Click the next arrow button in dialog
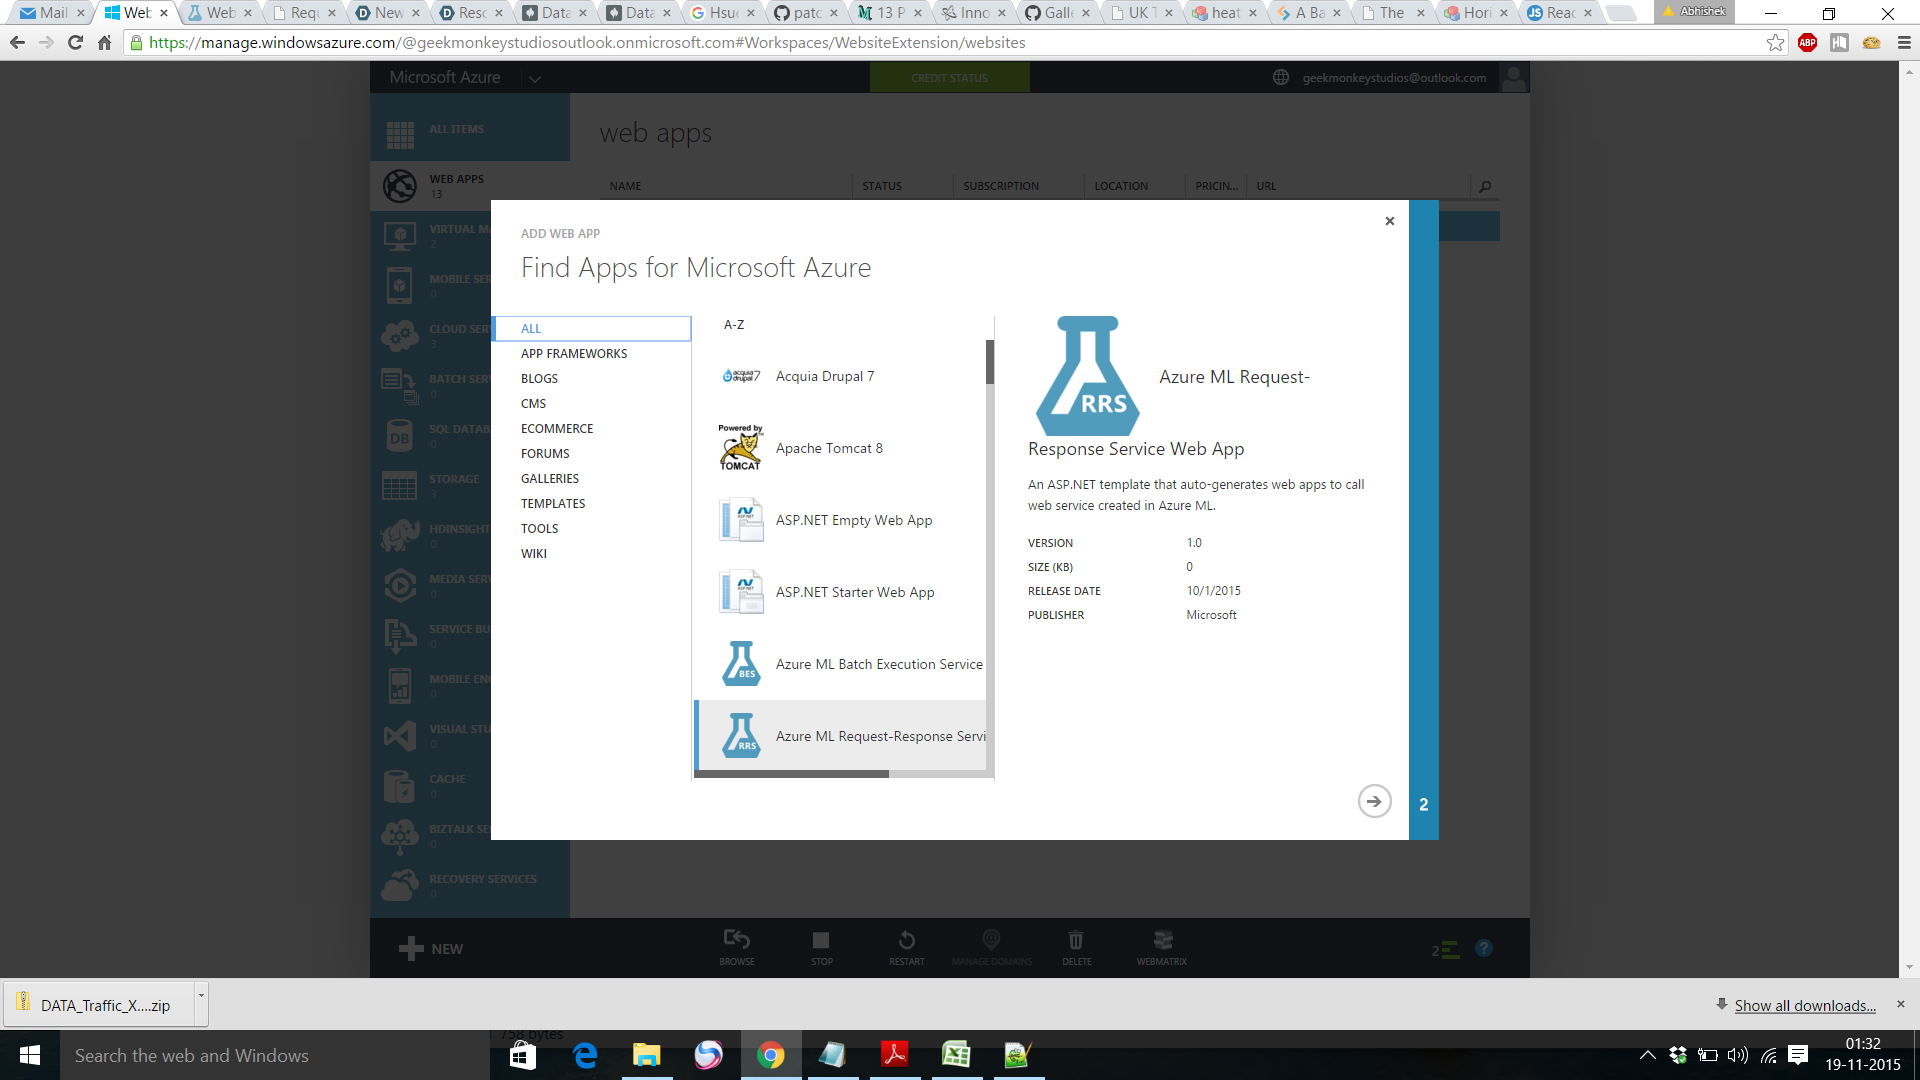Viewport: 1920px width, 1080px height. tap(1374, 801)
